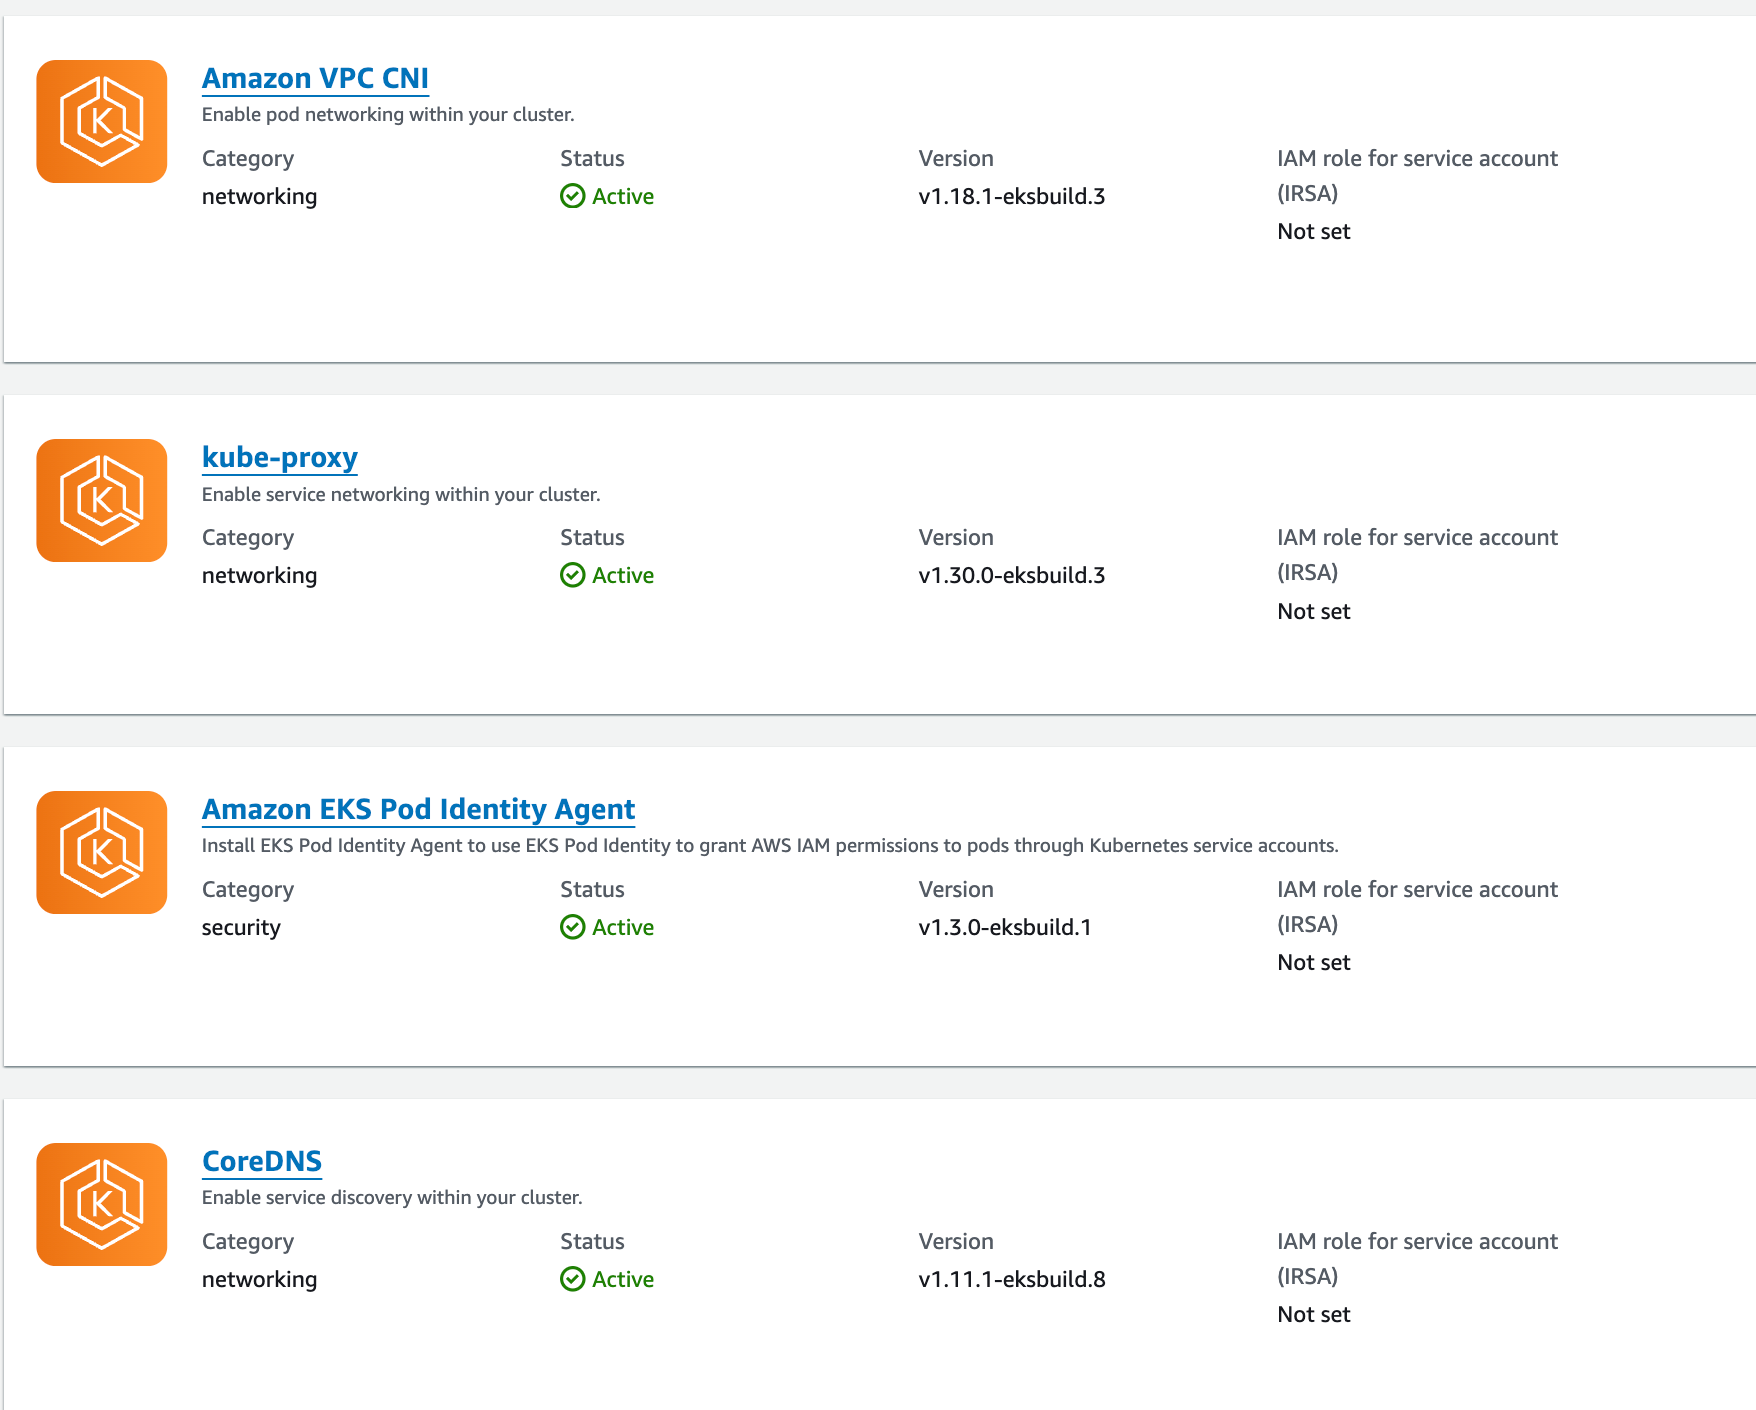Image resolution: width=1756 pixels, height=1410 pixels.
Task: Click version v1.18.1-eksbuild.3 text
Action: coord(1012,196)
